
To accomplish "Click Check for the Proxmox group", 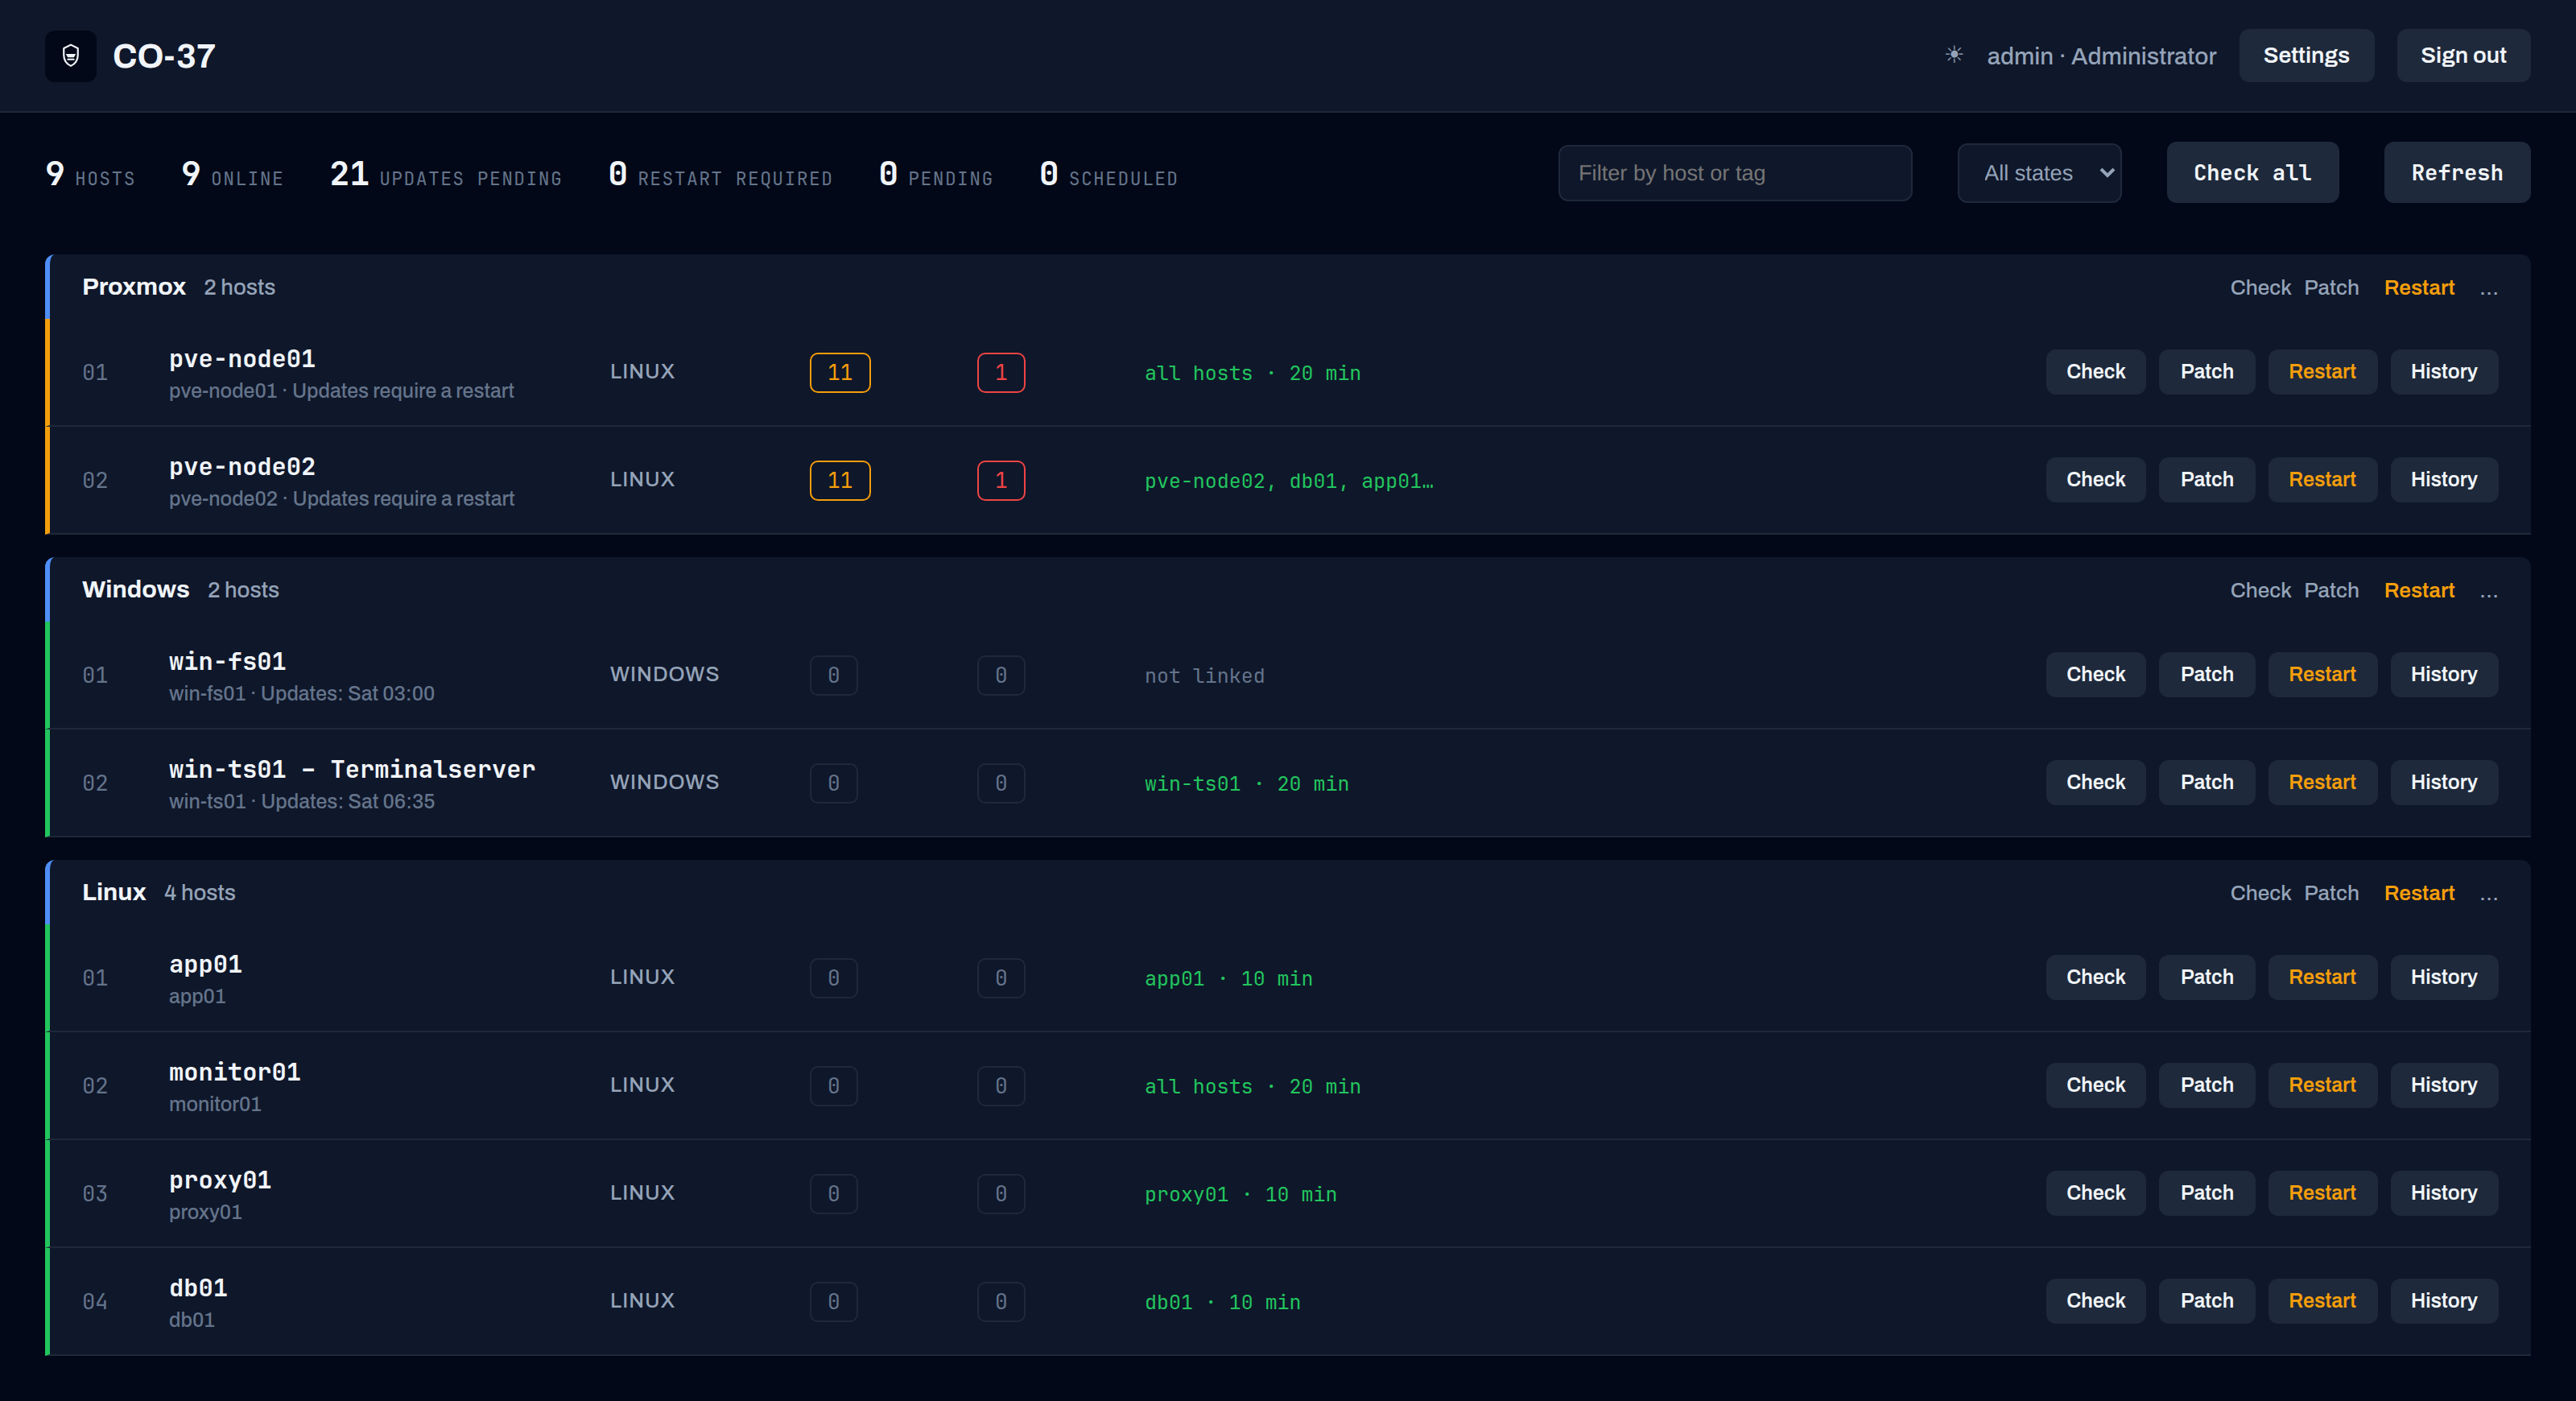I will click(x=2259, y=288).
